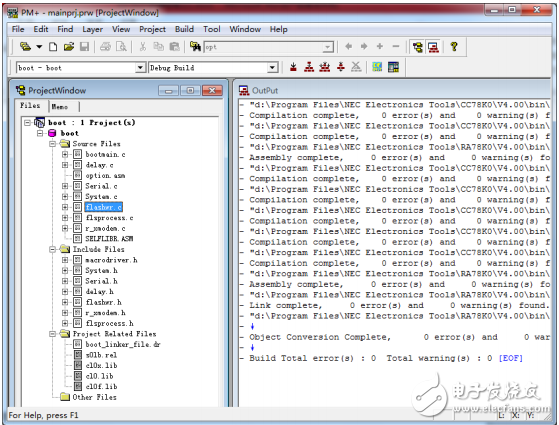This screenshot has height=425, width=559.
Task: Select SELFLIBR.ASM file
Action: (x=109, y=239)
